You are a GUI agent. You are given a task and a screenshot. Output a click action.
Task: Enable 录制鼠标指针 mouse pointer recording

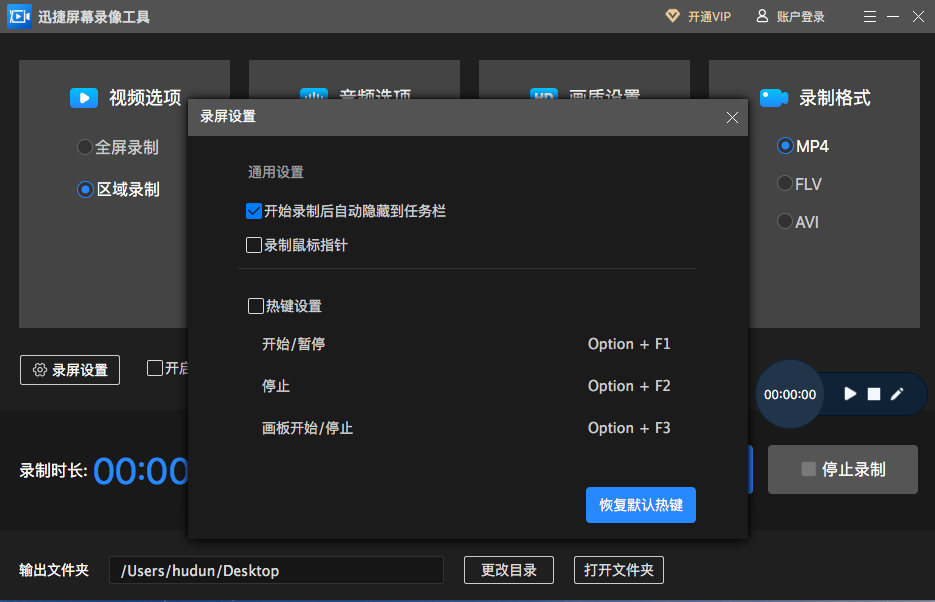pyautogui.click(x=254, y=245)
